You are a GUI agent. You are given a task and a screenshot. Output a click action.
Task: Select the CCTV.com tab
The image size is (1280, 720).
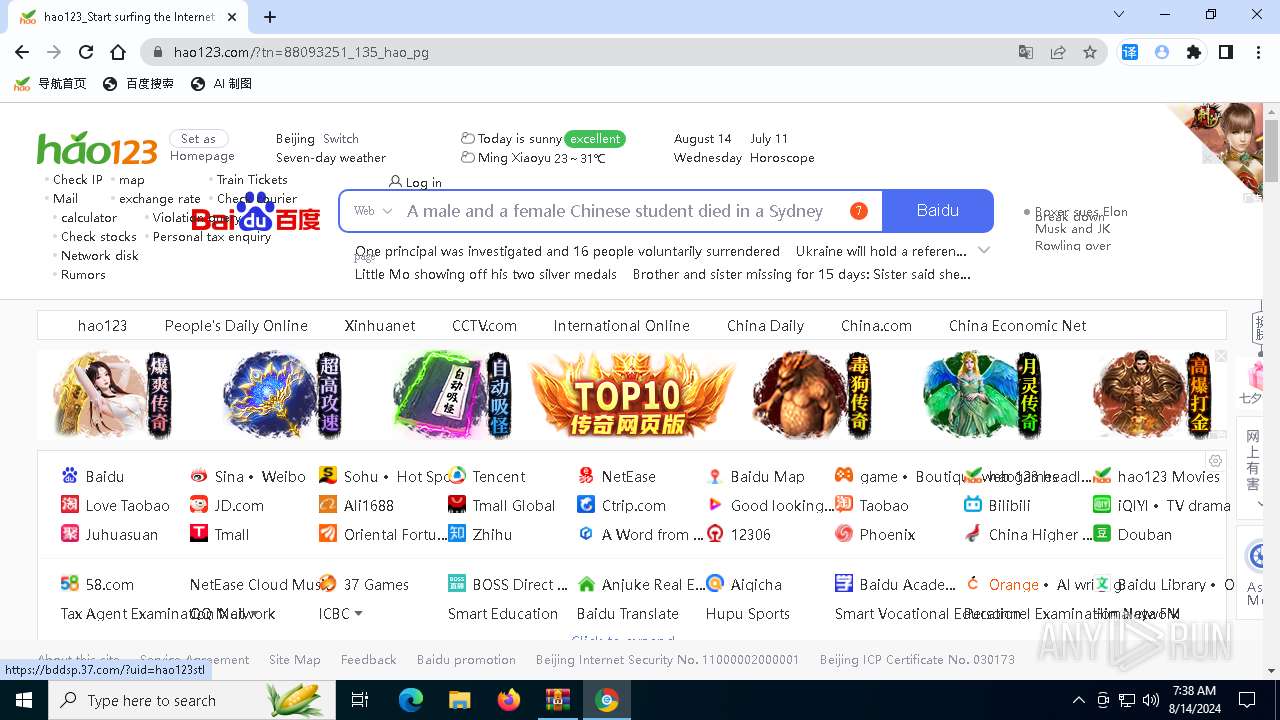tap(484, 325)
